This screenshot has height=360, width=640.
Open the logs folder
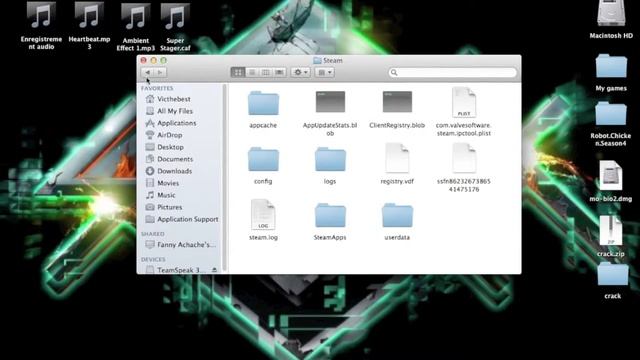click(x=330, y=159)
